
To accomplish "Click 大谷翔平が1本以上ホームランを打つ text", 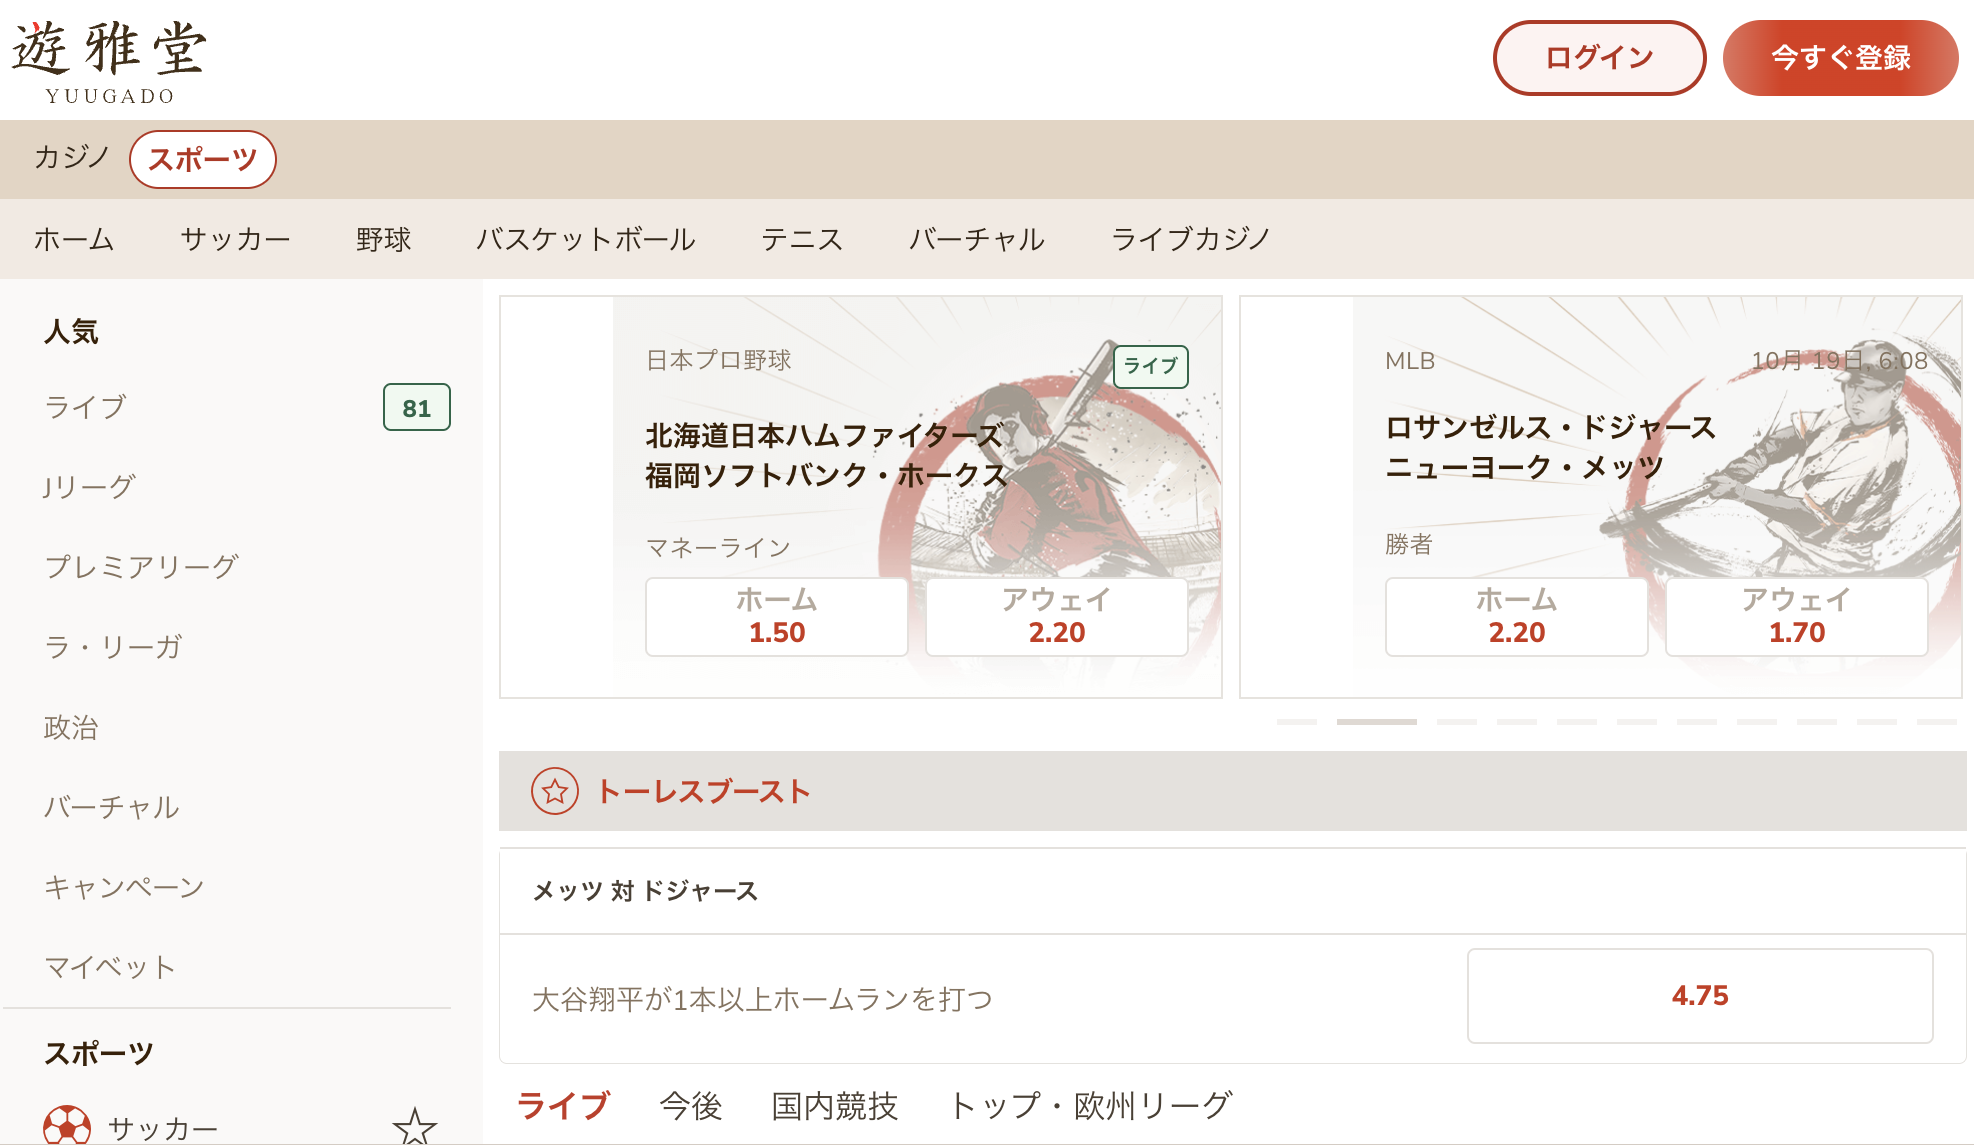I will click(x=762, y=999).
